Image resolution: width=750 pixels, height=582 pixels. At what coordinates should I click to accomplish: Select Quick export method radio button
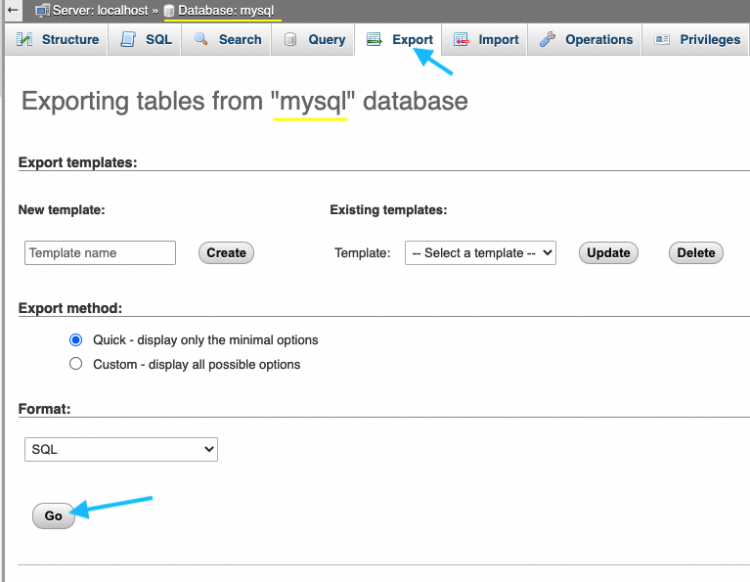(76, 340)
